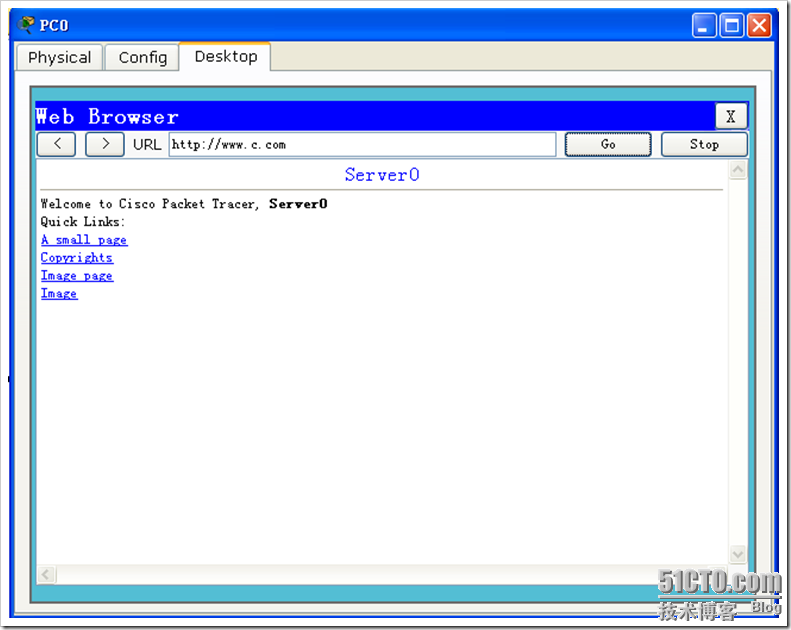Image resolution: width=791 pixels, height=630 pixels.
Task: Click the vertical scrollbar down arrow
Action: [738, 554]
